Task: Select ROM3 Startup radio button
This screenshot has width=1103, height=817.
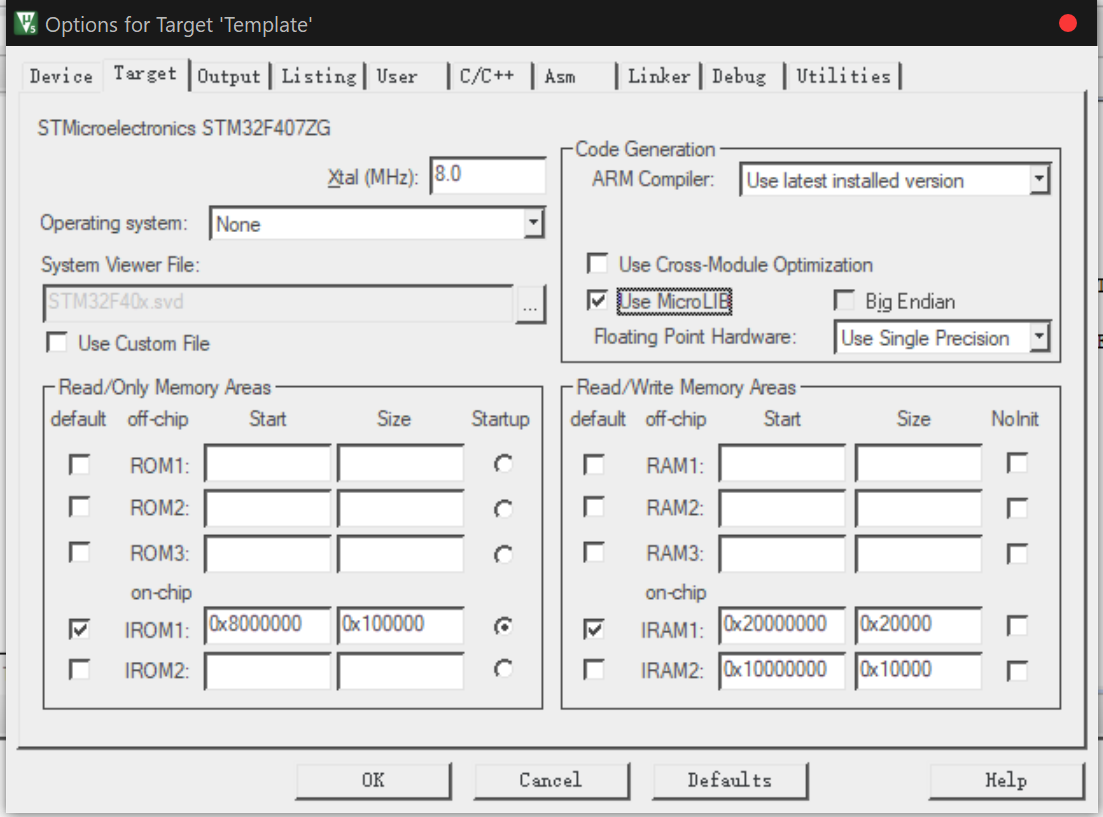Action: pos(503,555)
